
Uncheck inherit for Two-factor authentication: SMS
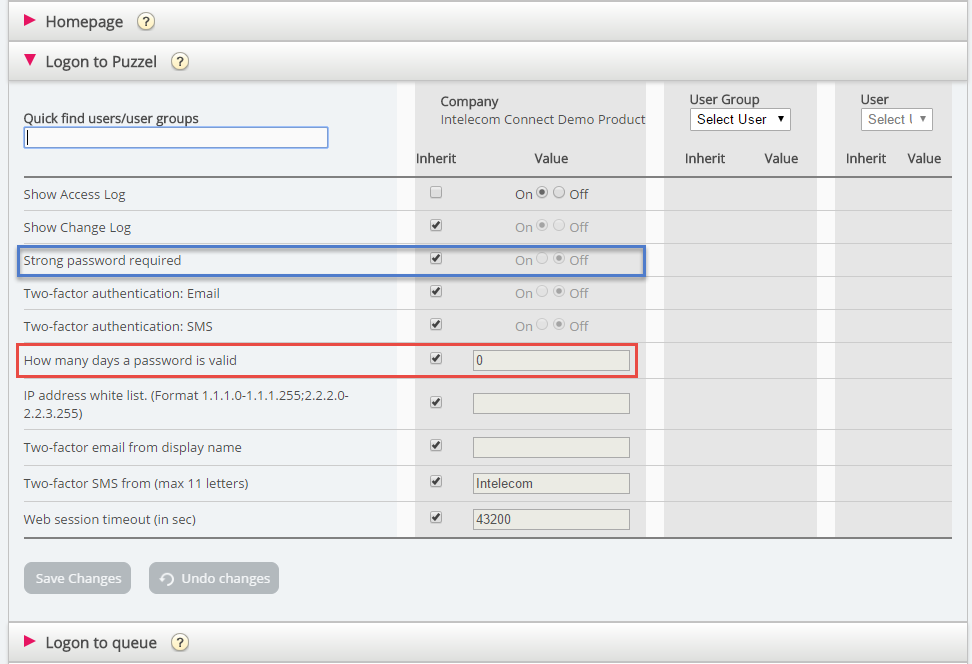point(436,325)
